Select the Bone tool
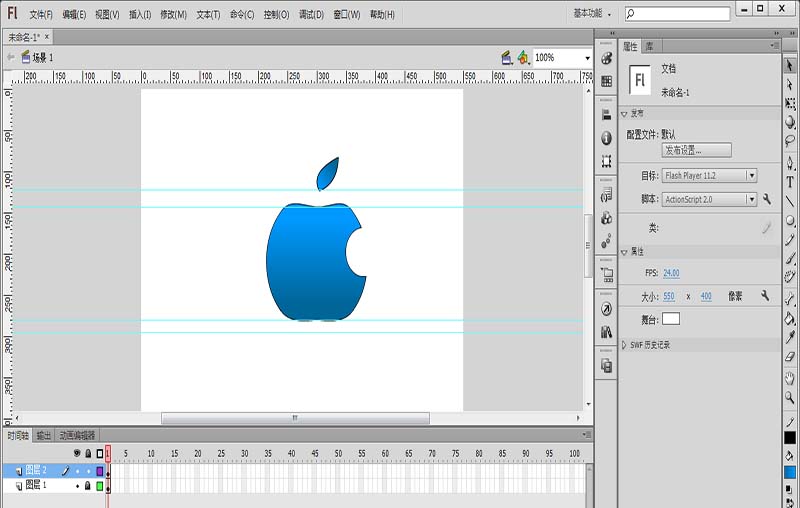Image resolution: width=800 pixels, height=508 pixels. coord(790,299)
